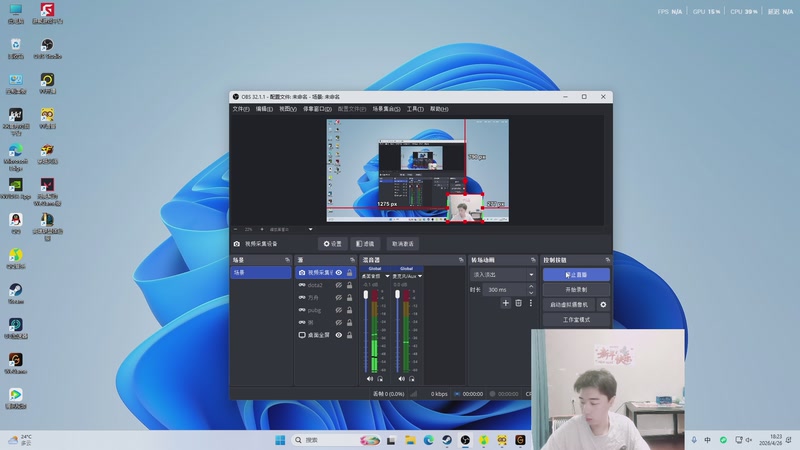Viewport: 800px width, 450px height.
Task: Open the 淡入淡出 transition dropdown
Action: pos(503,274)
